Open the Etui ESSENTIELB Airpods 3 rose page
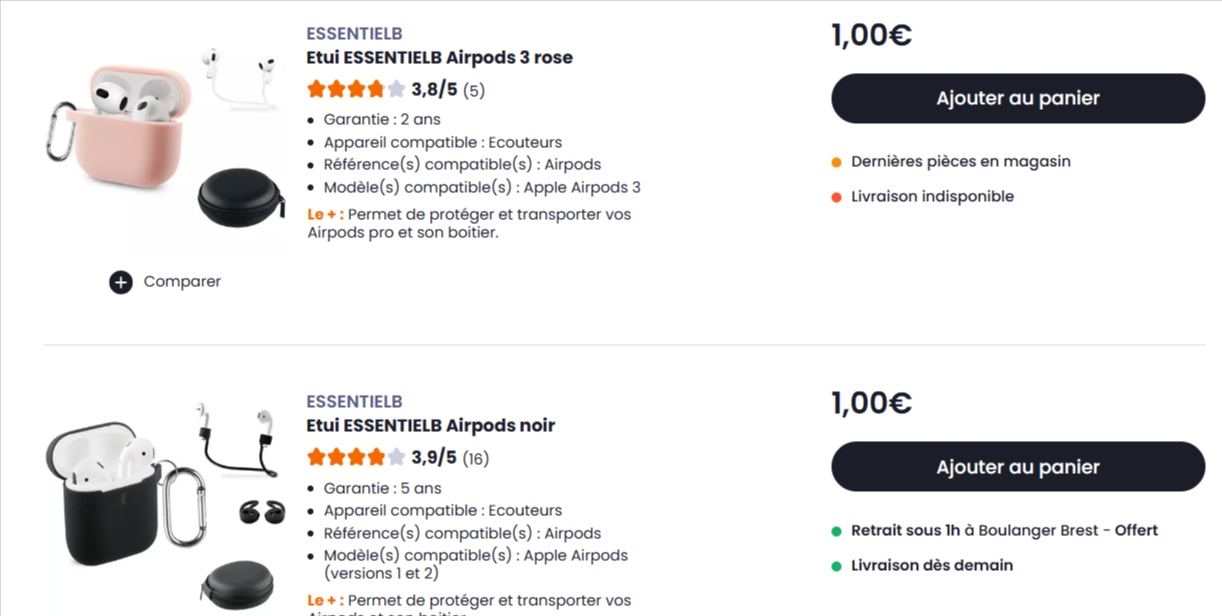The width and height of the screenshot is (1222, 616). click(440, 57)
